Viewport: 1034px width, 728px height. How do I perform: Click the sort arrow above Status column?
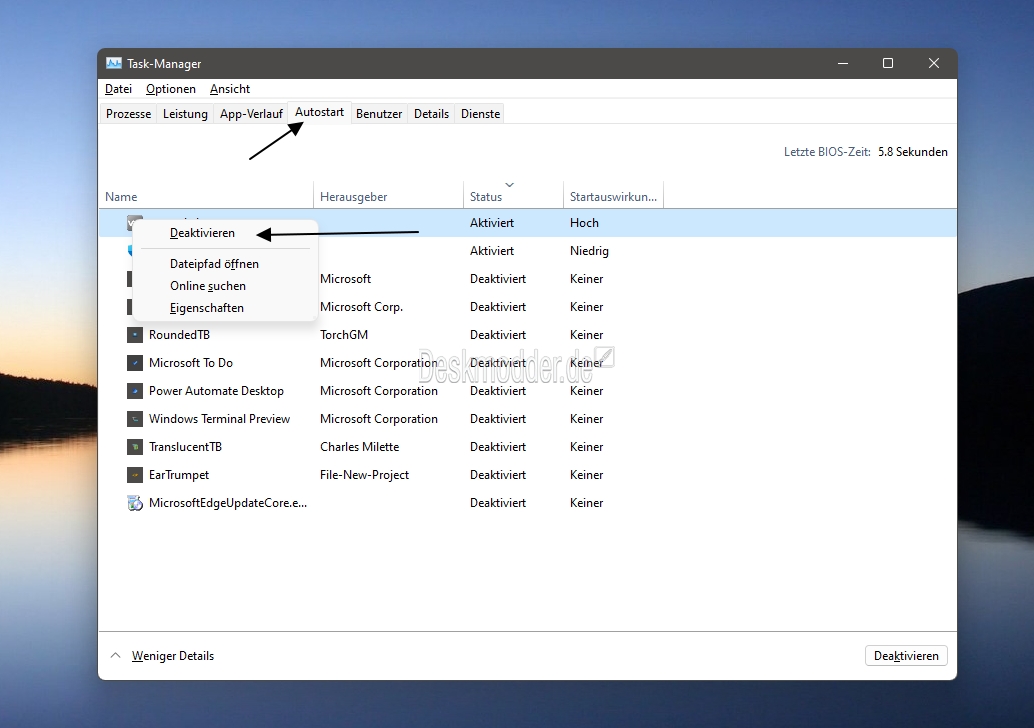(510, 185)
